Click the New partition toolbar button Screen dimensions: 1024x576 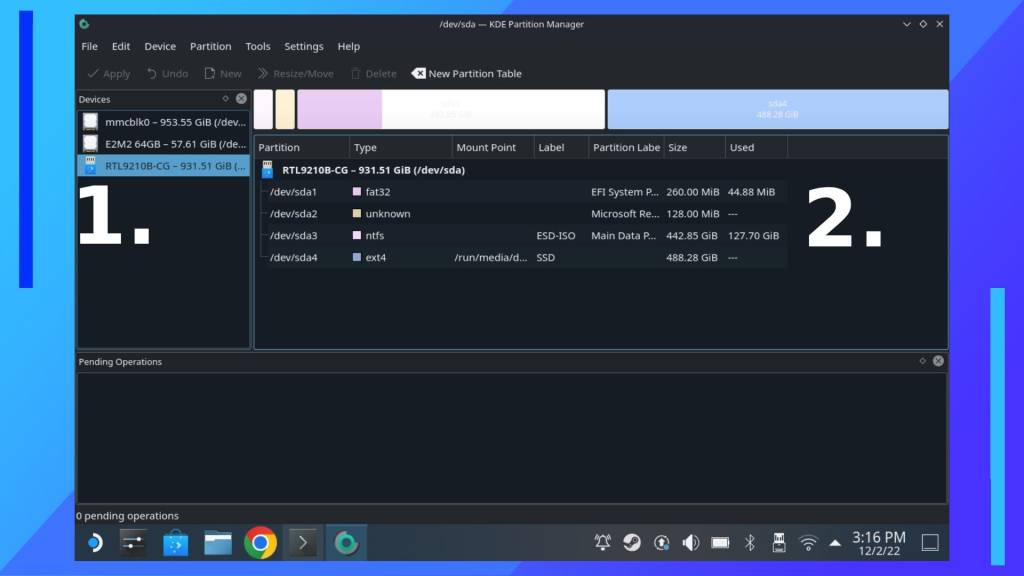[223, 74]
